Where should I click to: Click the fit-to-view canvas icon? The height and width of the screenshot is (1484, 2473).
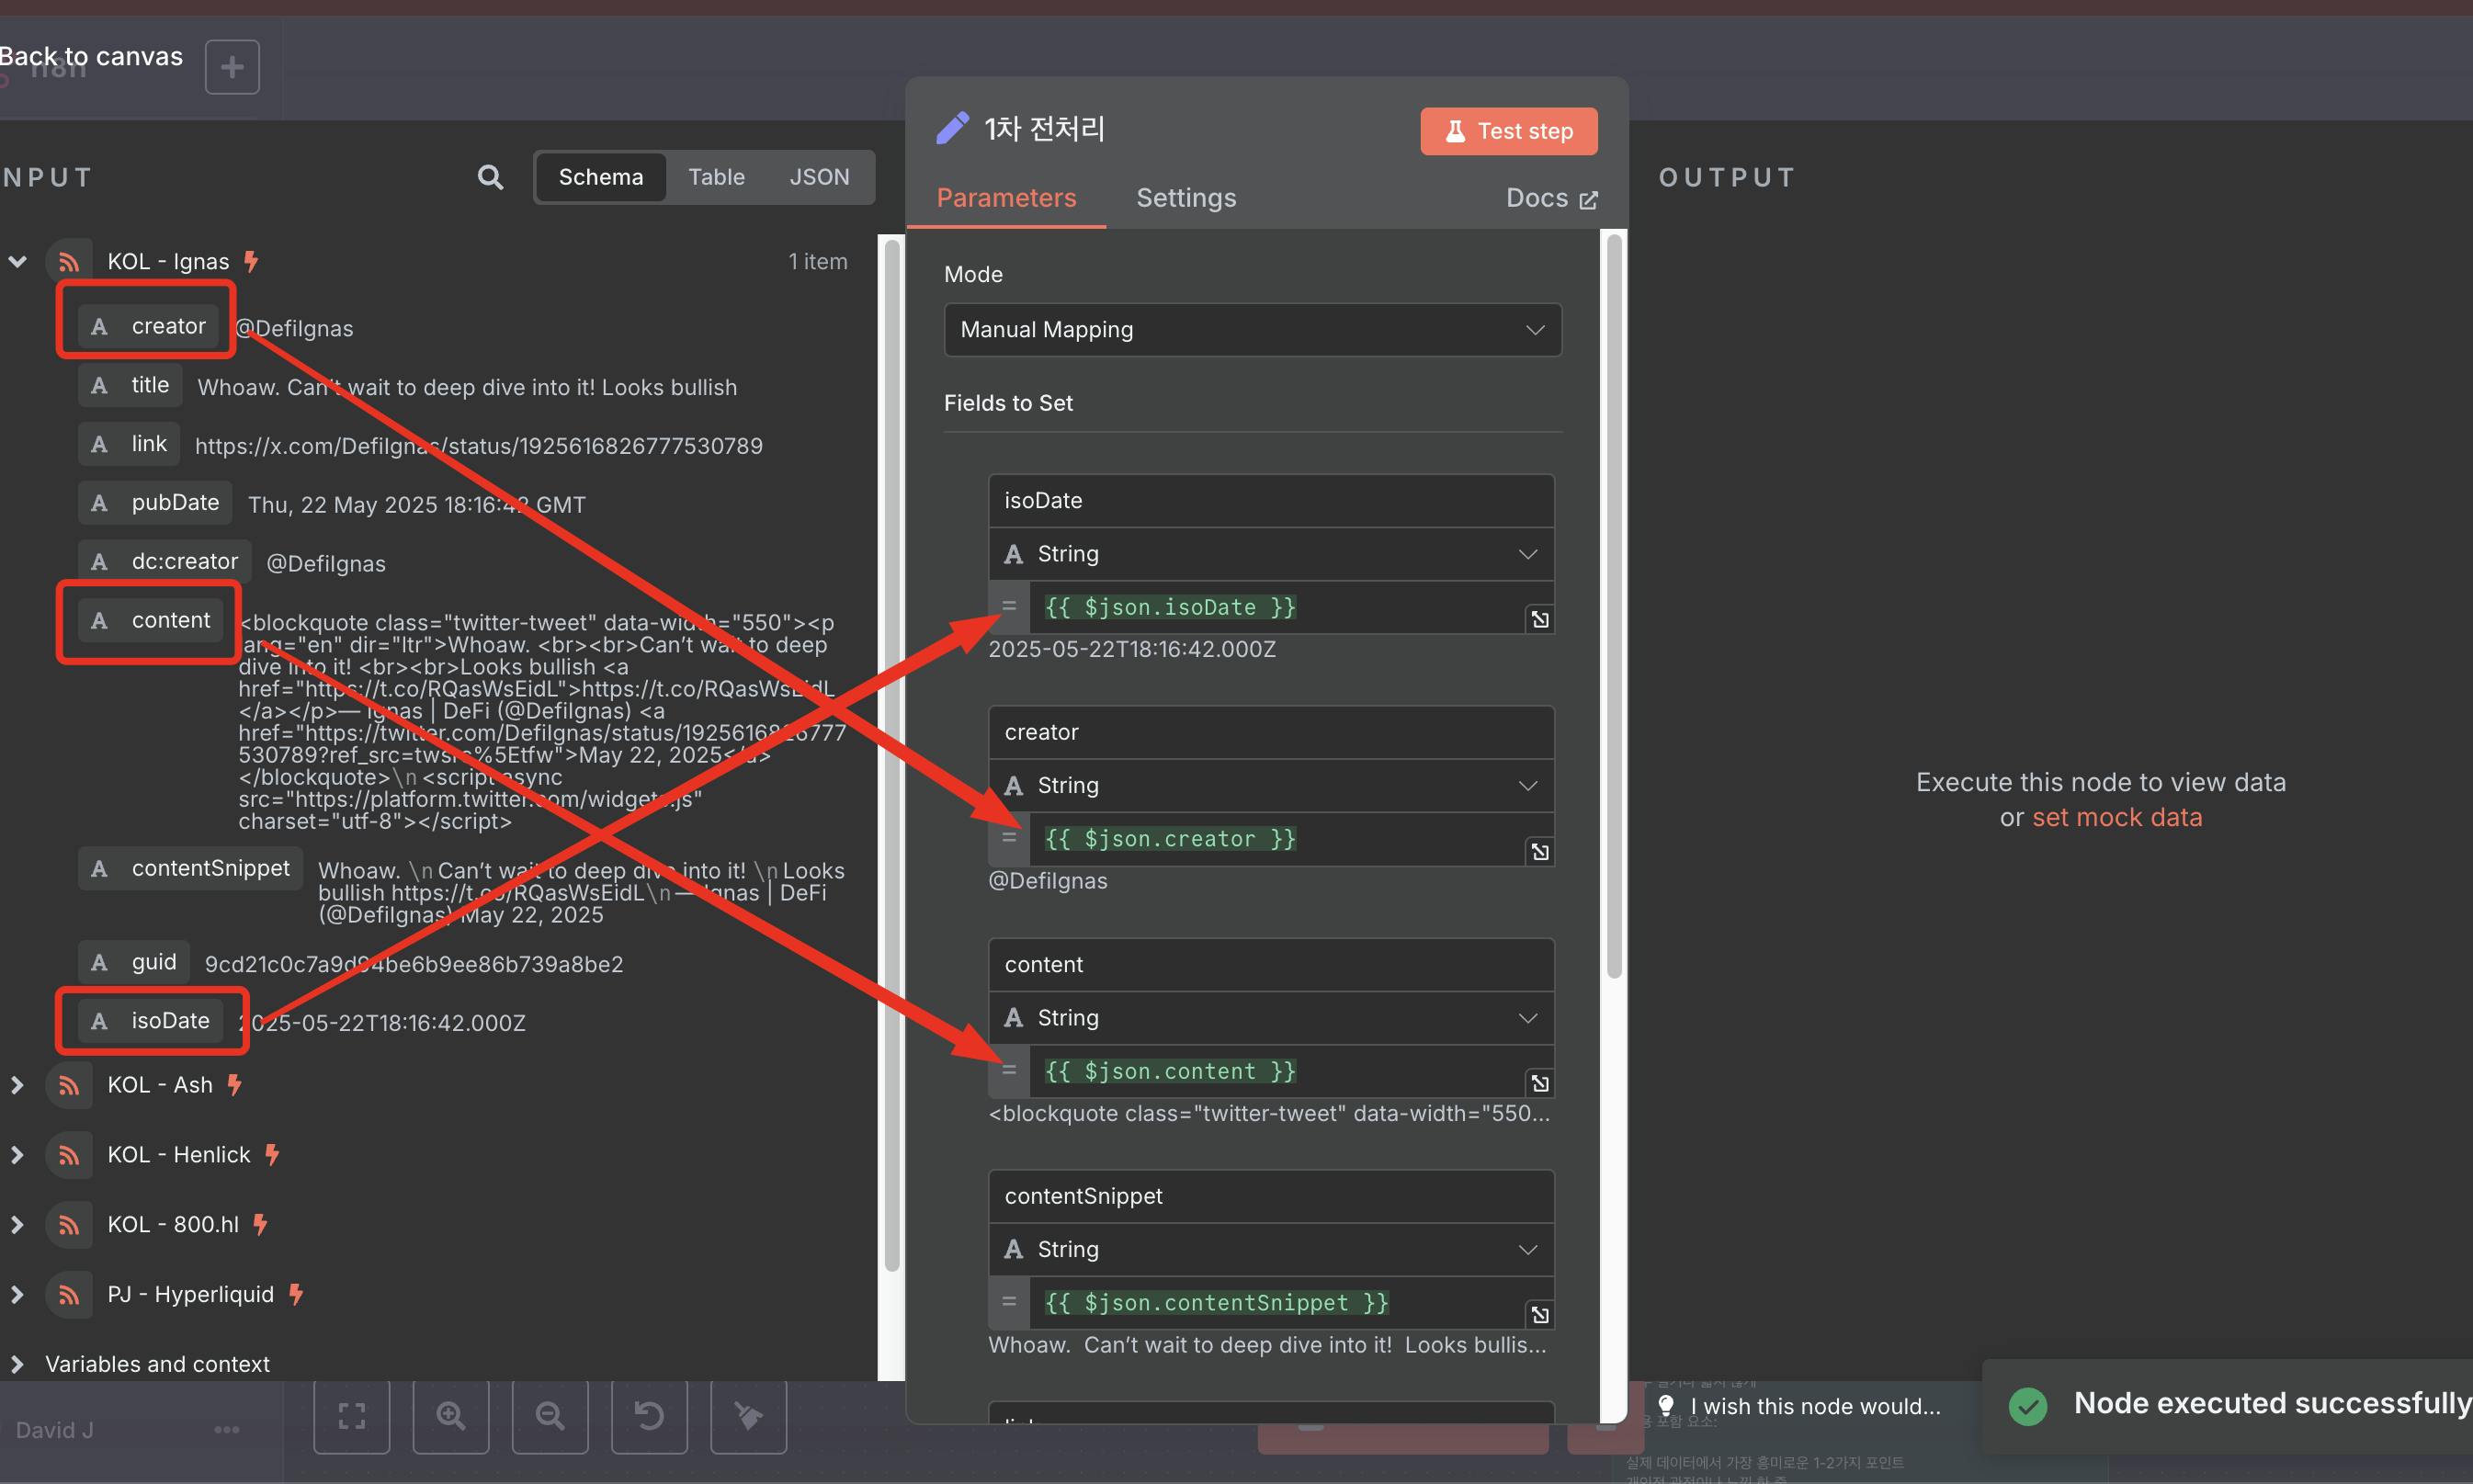click(x=351, y=1415)
